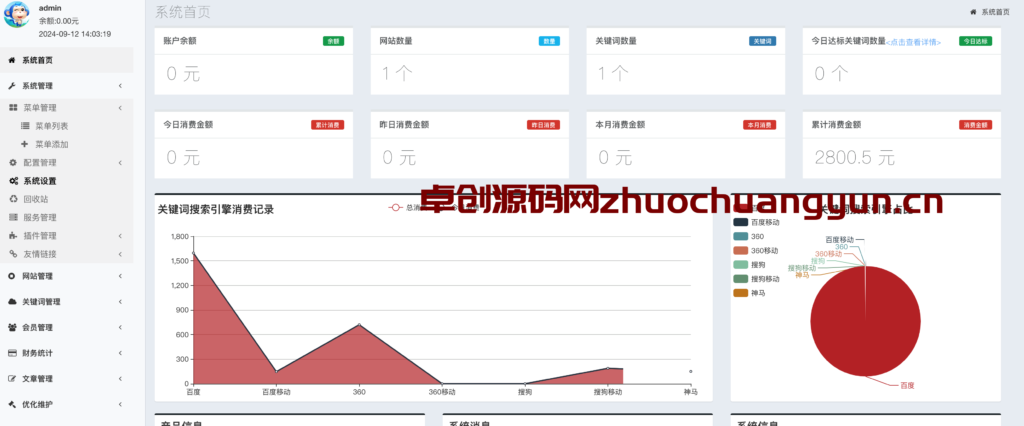Click the 网站数量 card value 1 个
This screenshot has width=1024, height=426.
coord(397,73)
